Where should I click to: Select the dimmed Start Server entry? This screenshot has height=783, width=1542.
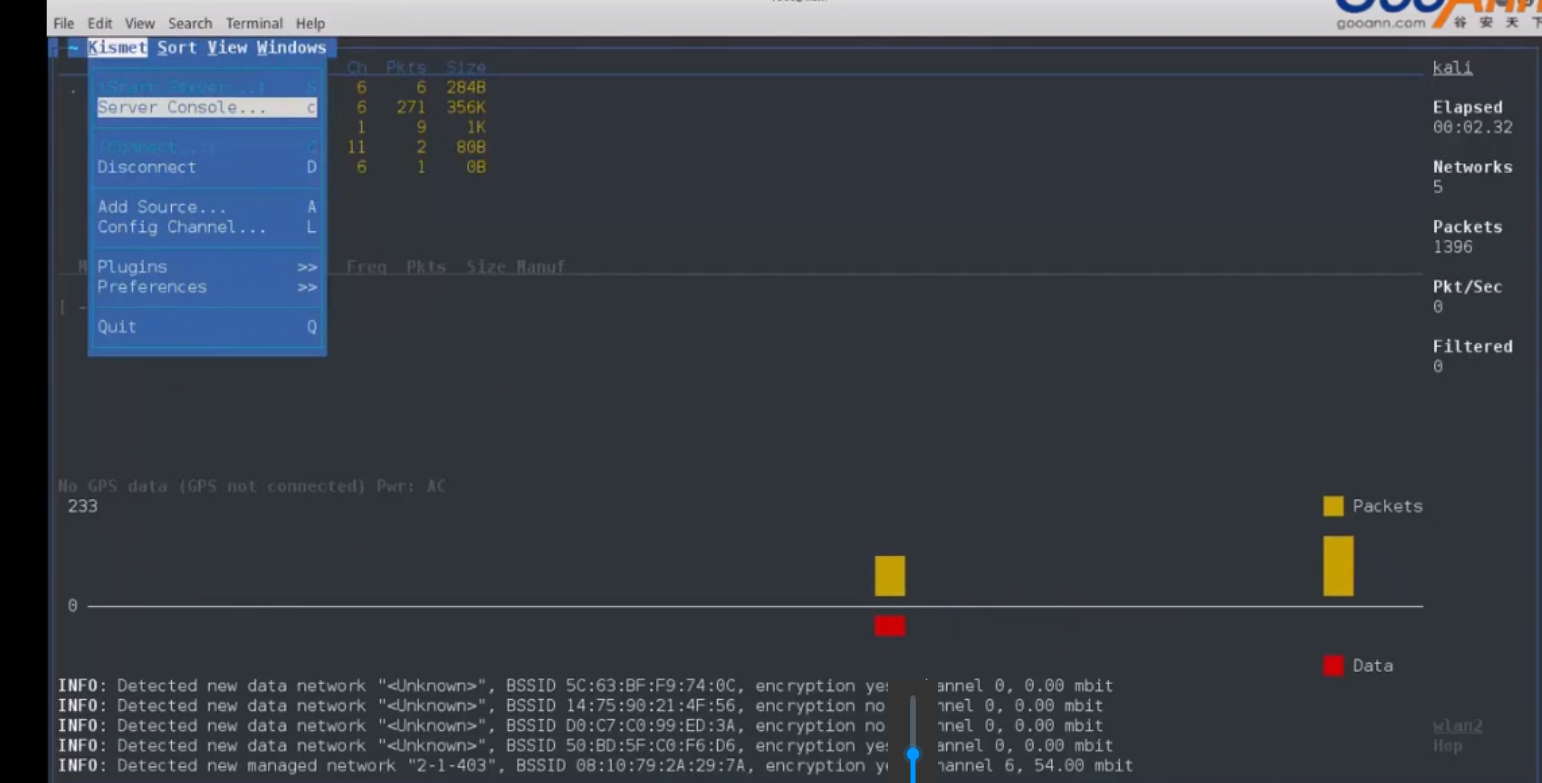pos(207,87)
